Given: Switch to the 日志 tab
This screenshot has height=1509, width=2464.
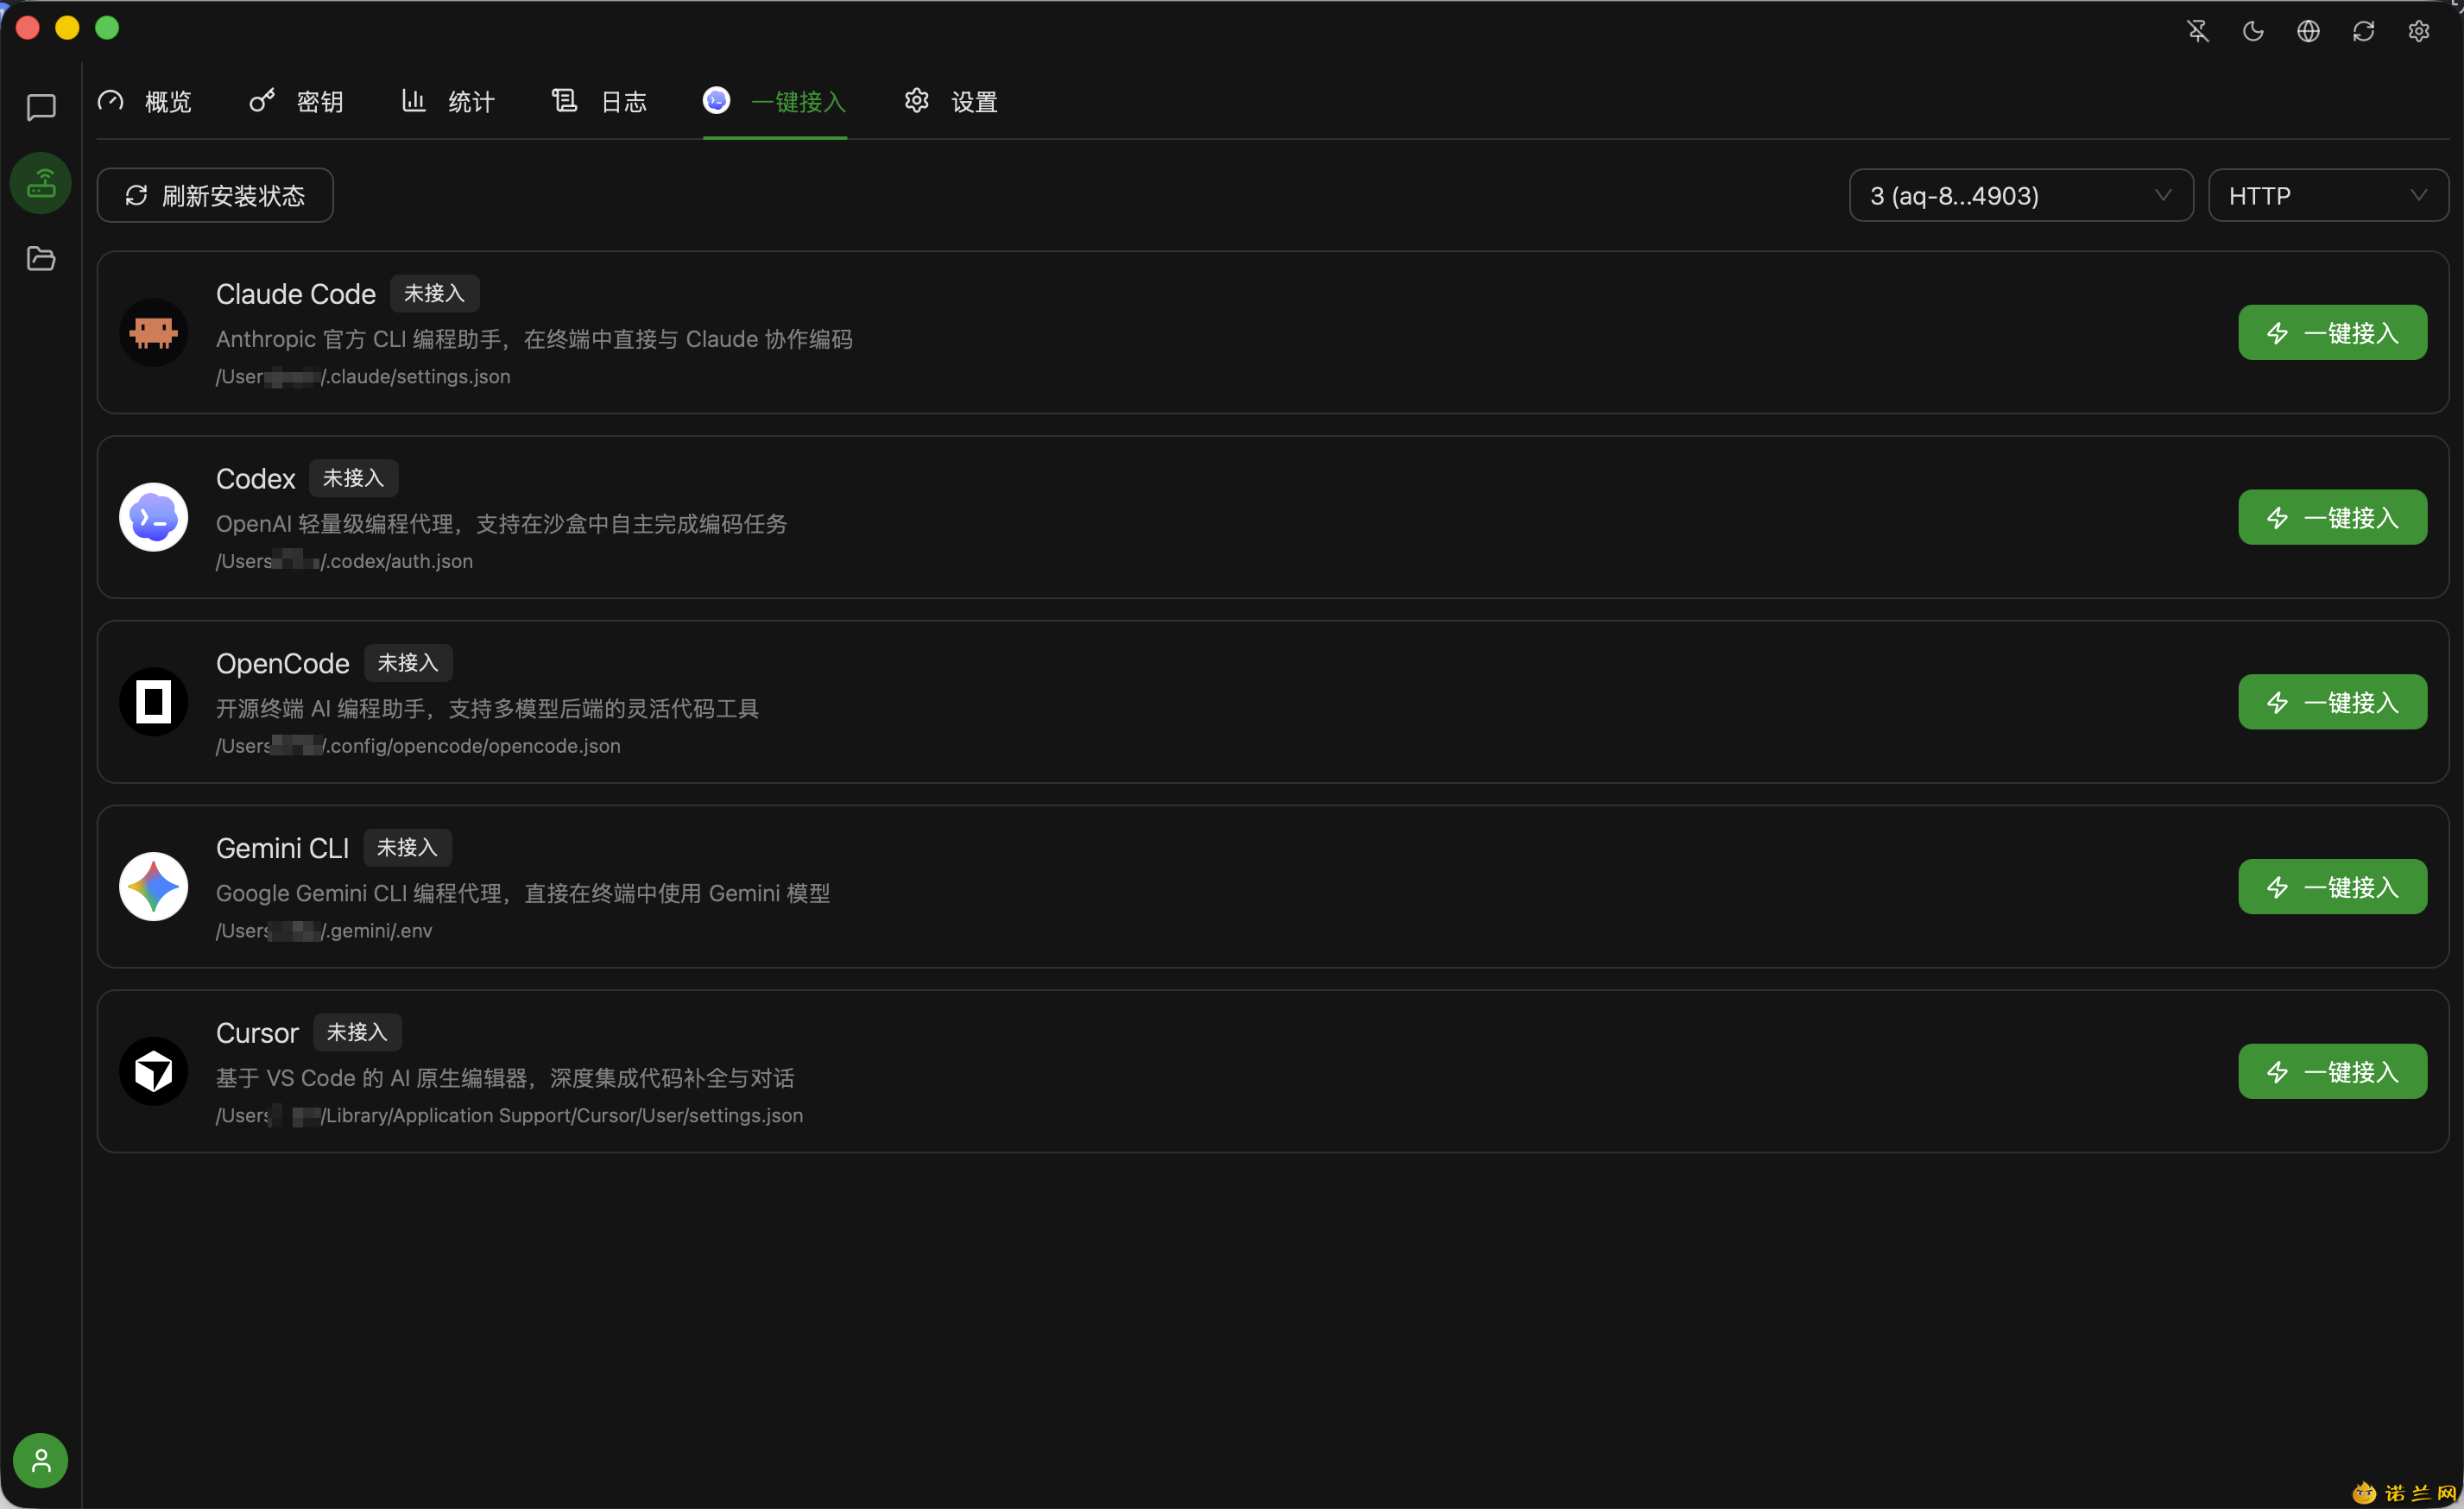Looking at the screenshot, I should pyautogui.click(x=599, y=101).
